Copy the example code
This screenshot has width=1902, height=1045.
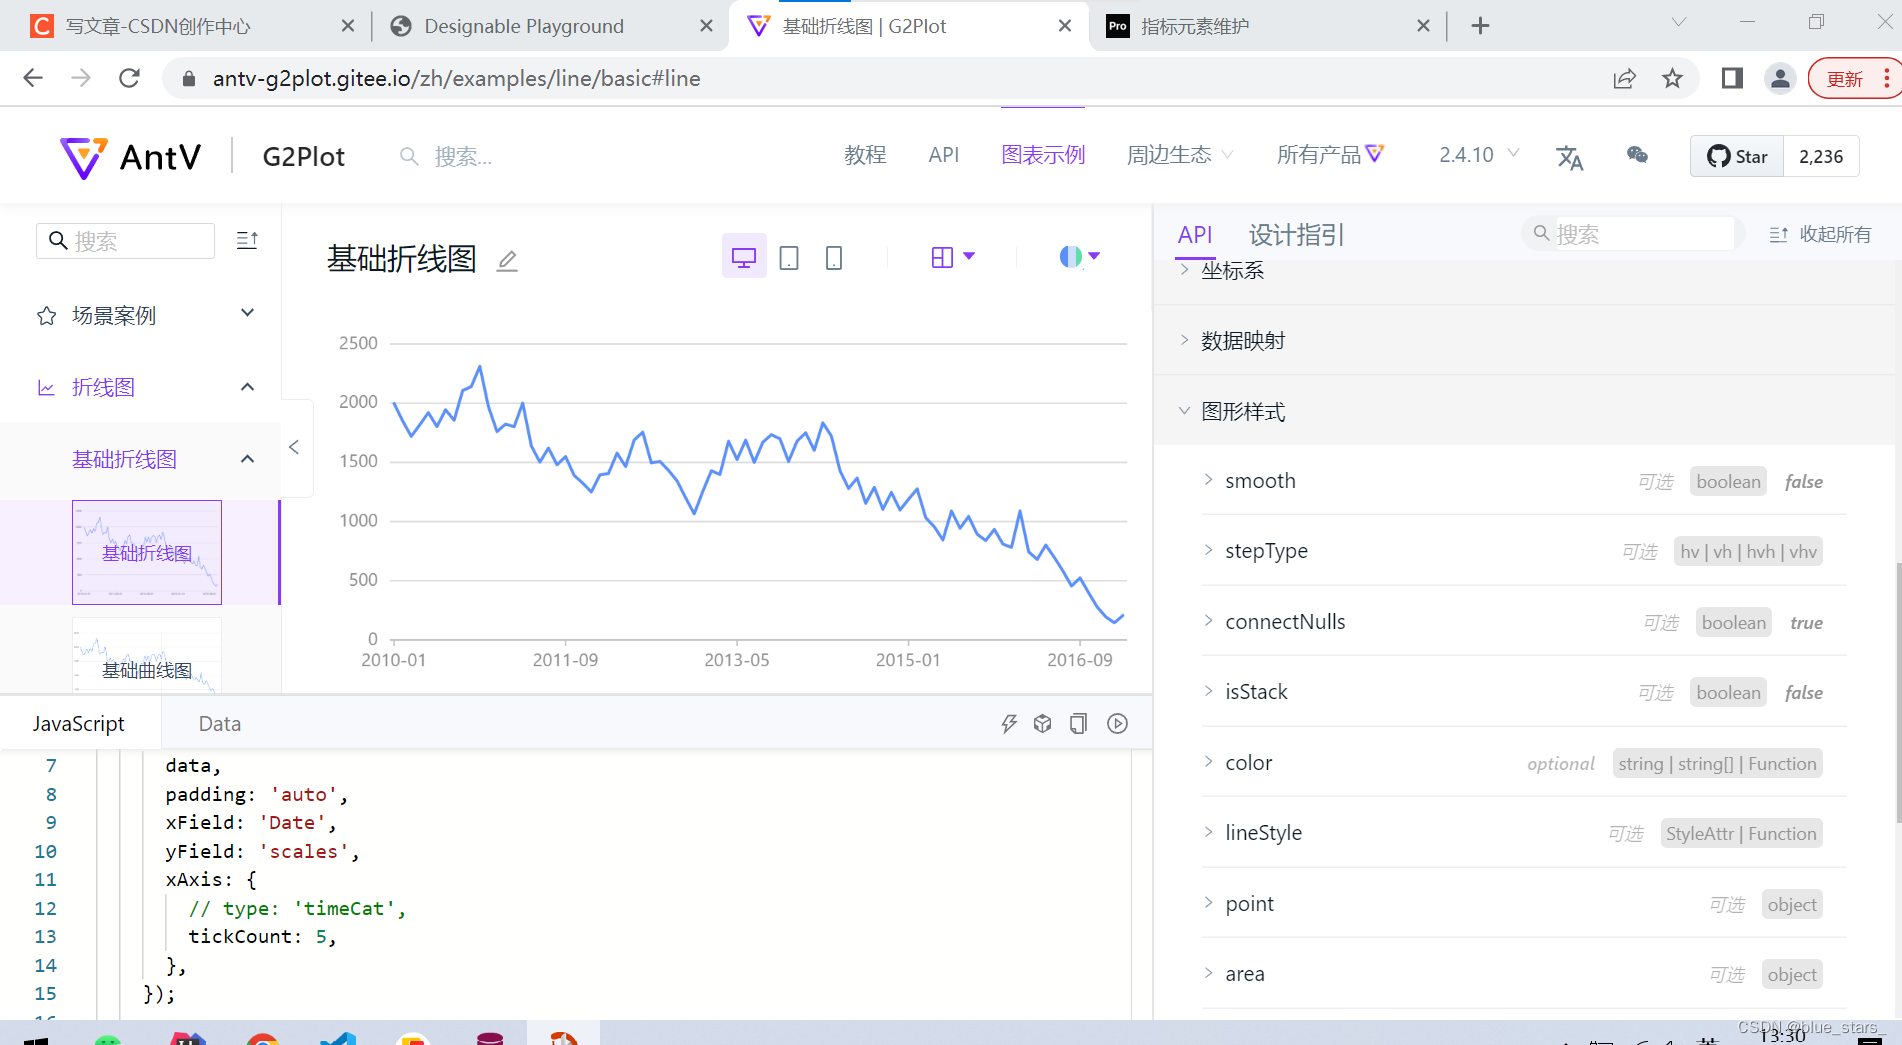point(1078,723)
